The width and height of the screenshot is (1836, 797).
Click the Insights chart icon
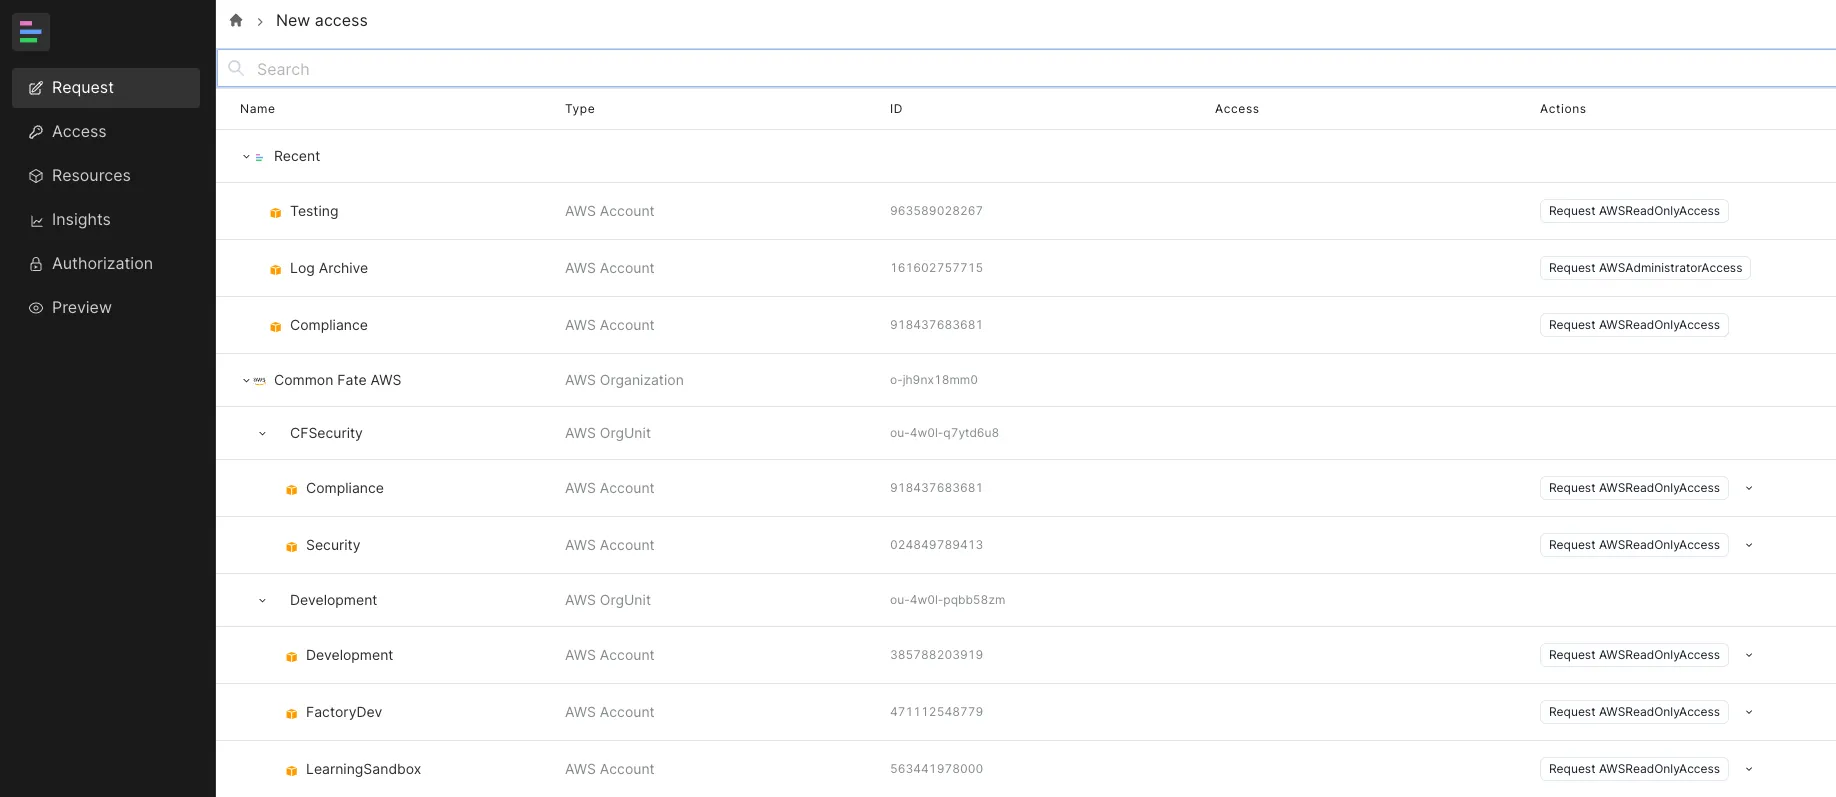point(36,221)
